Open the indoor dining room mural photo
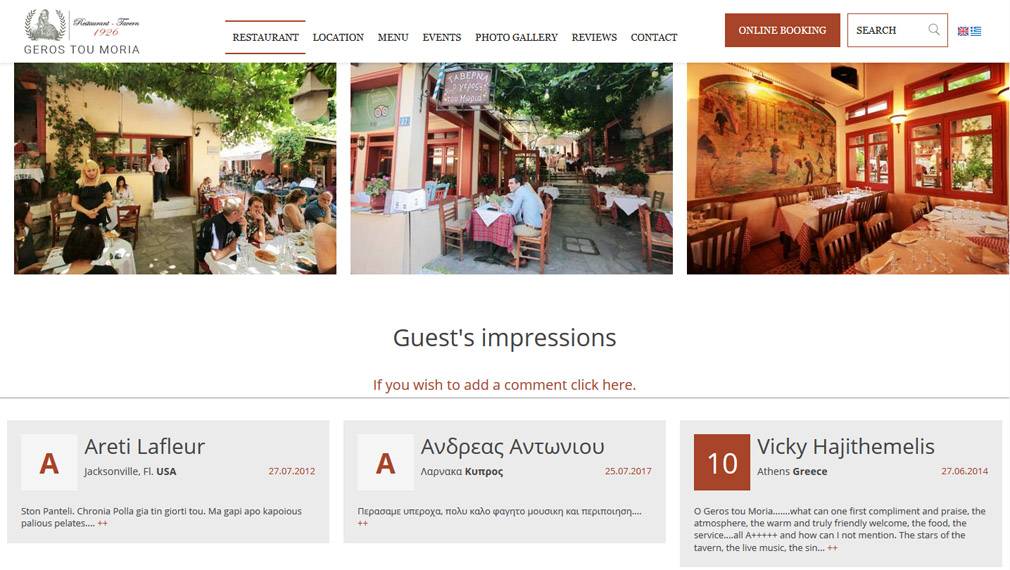This screenshot has width=1010, height=570. coord(848,168)
